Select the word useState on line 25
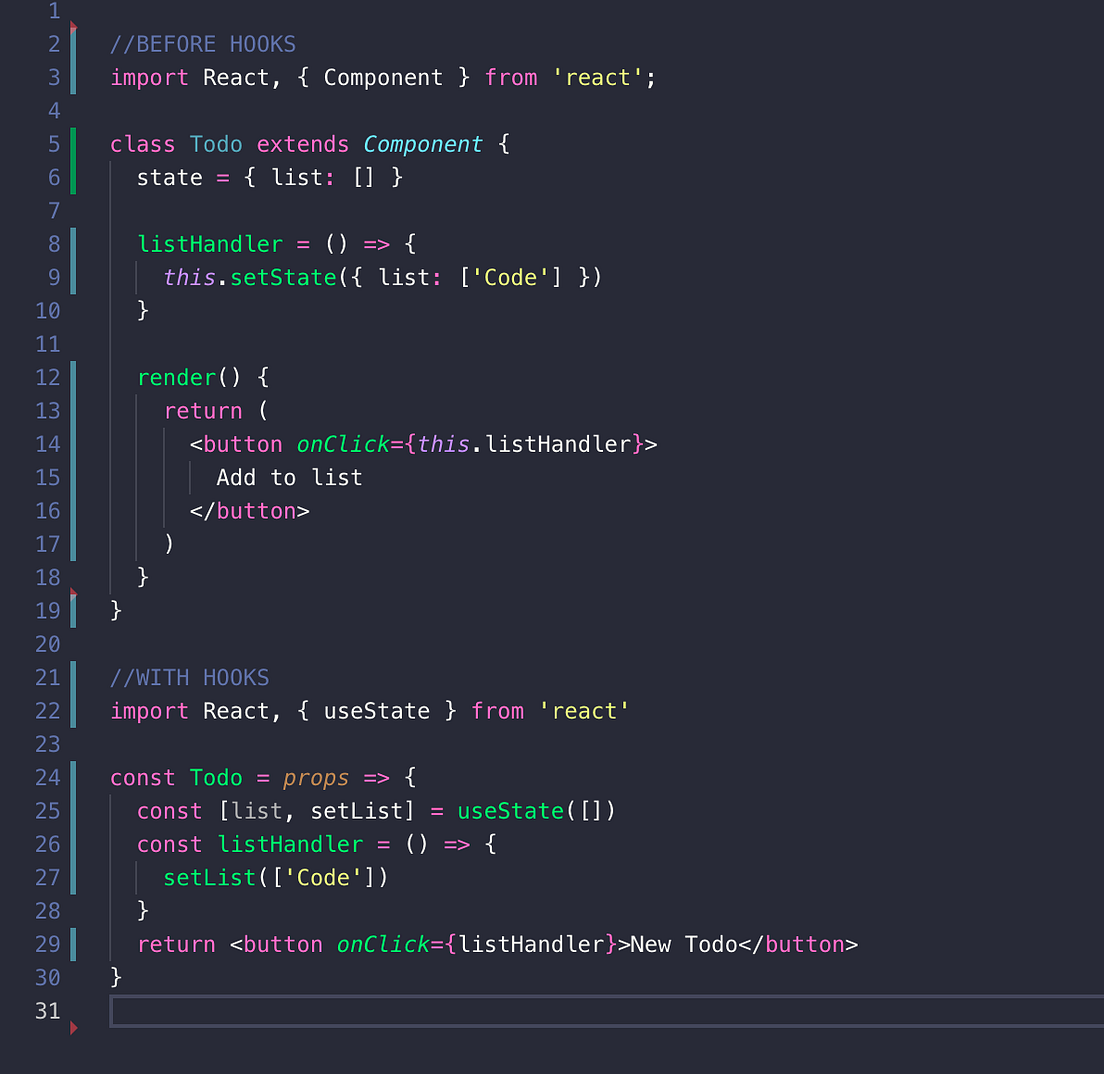 510,811
